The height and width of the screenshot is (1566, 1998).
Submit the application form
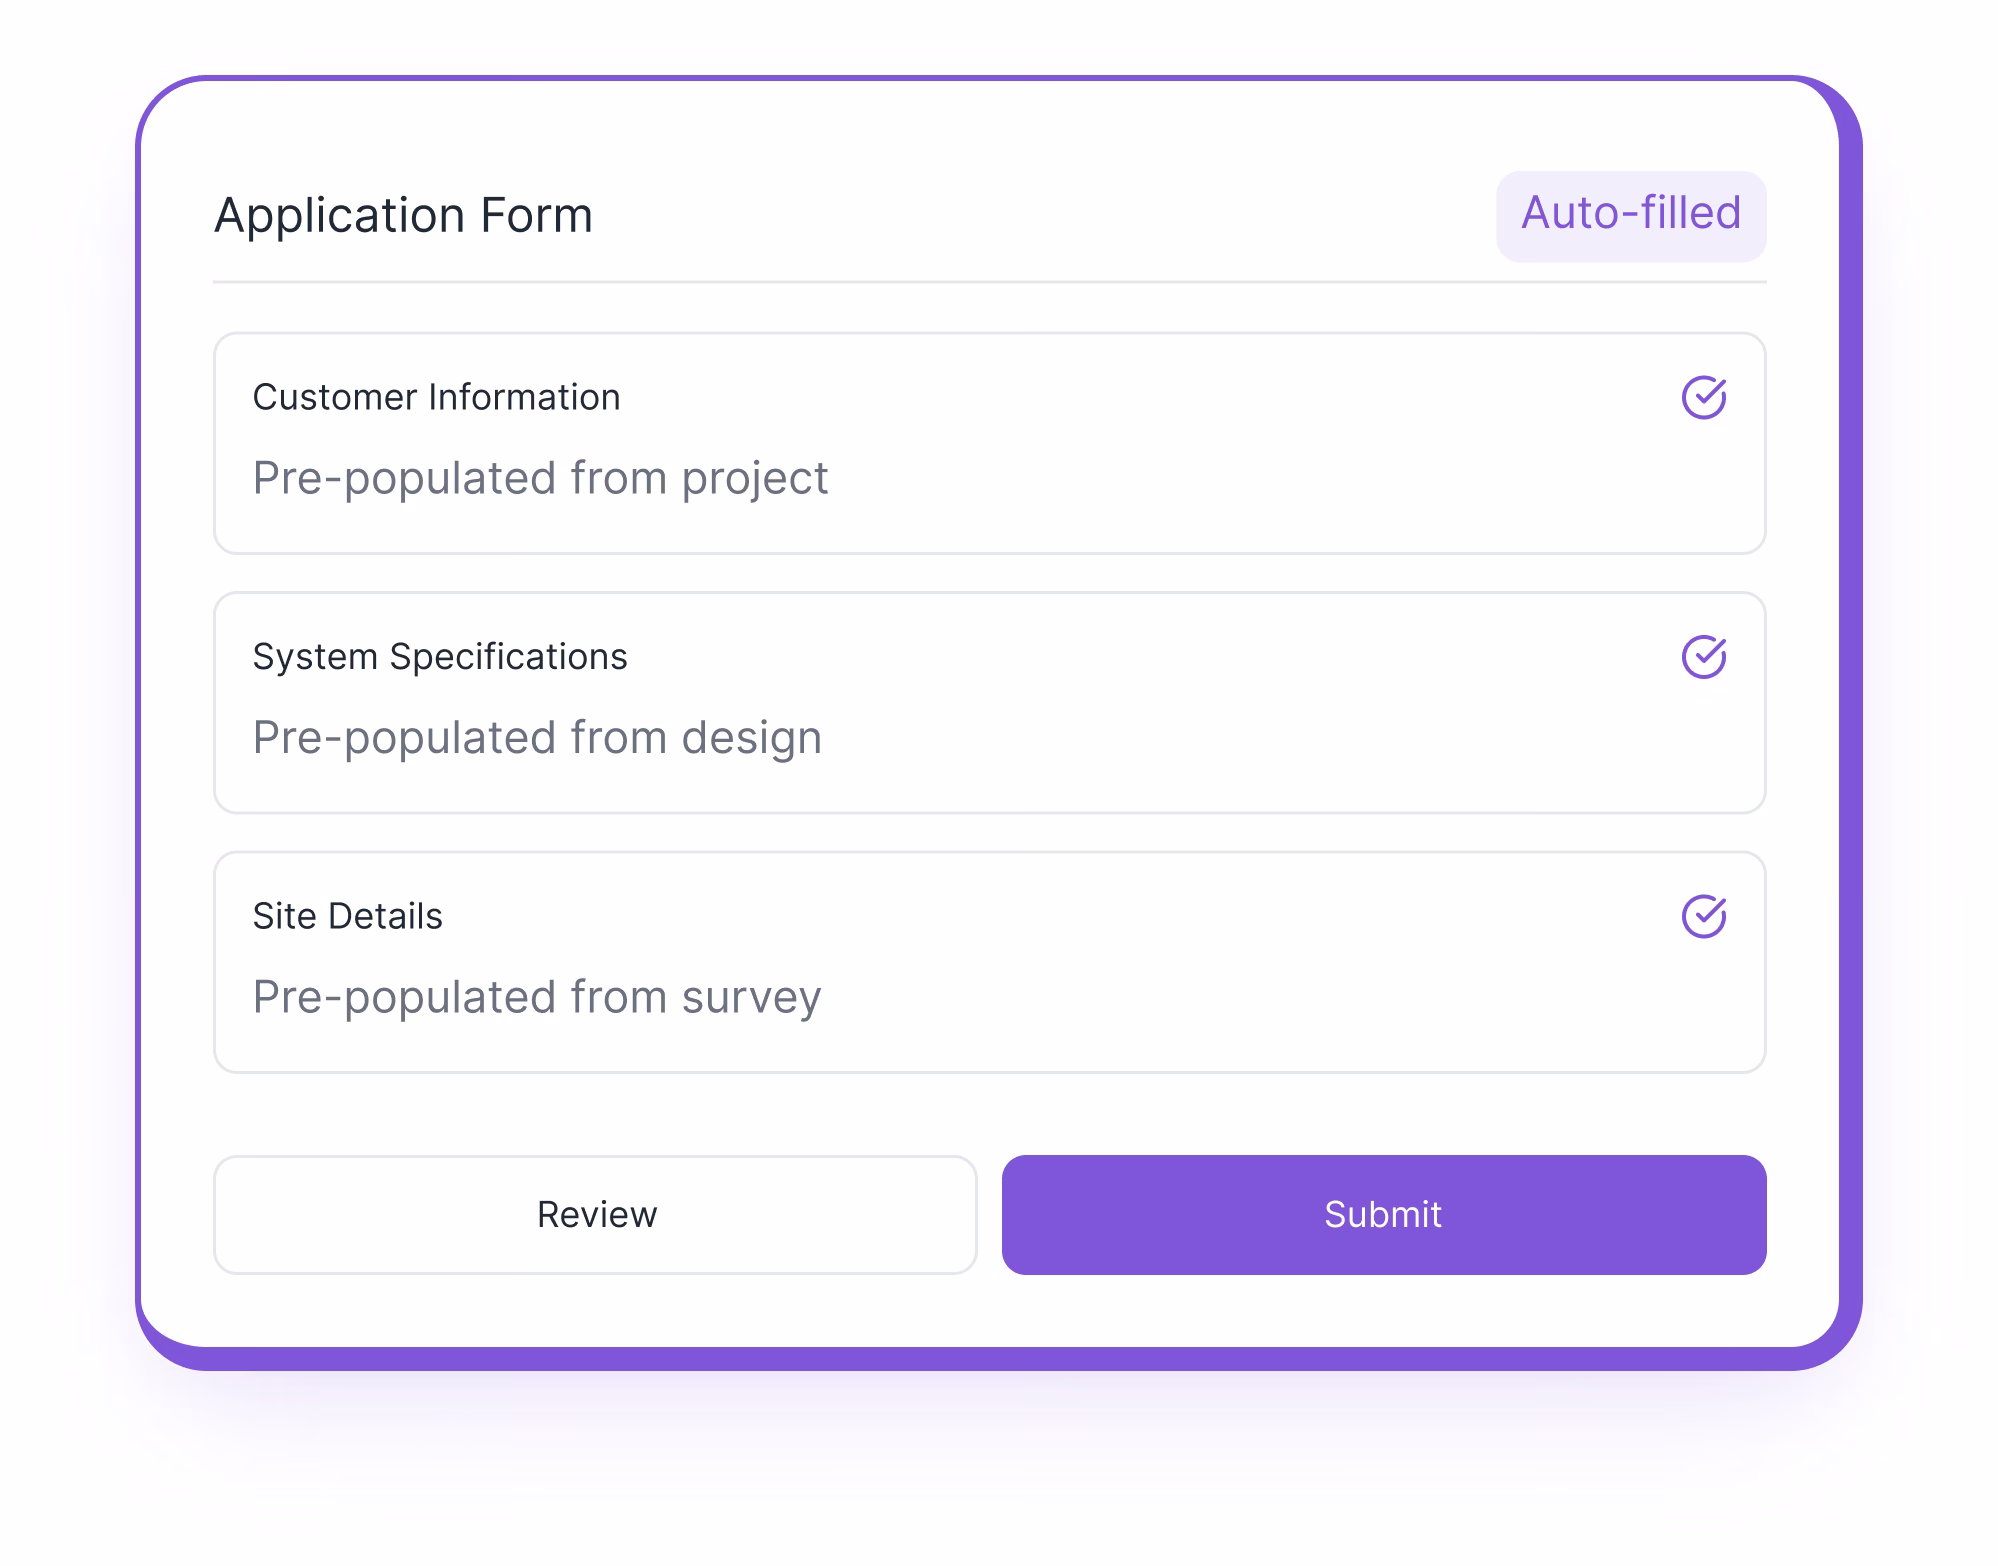click(1384, 1214)
